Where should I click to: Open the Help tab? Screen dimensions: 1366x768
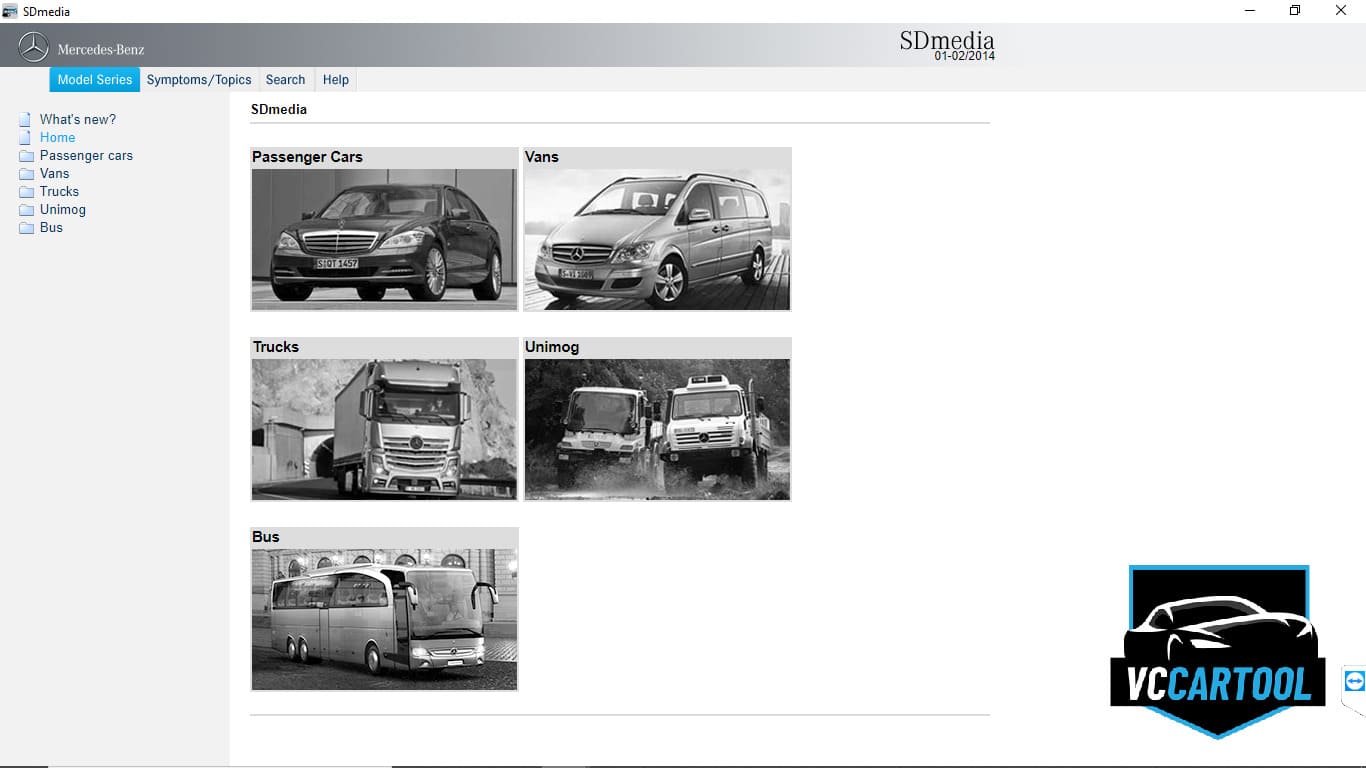point(336,80)
